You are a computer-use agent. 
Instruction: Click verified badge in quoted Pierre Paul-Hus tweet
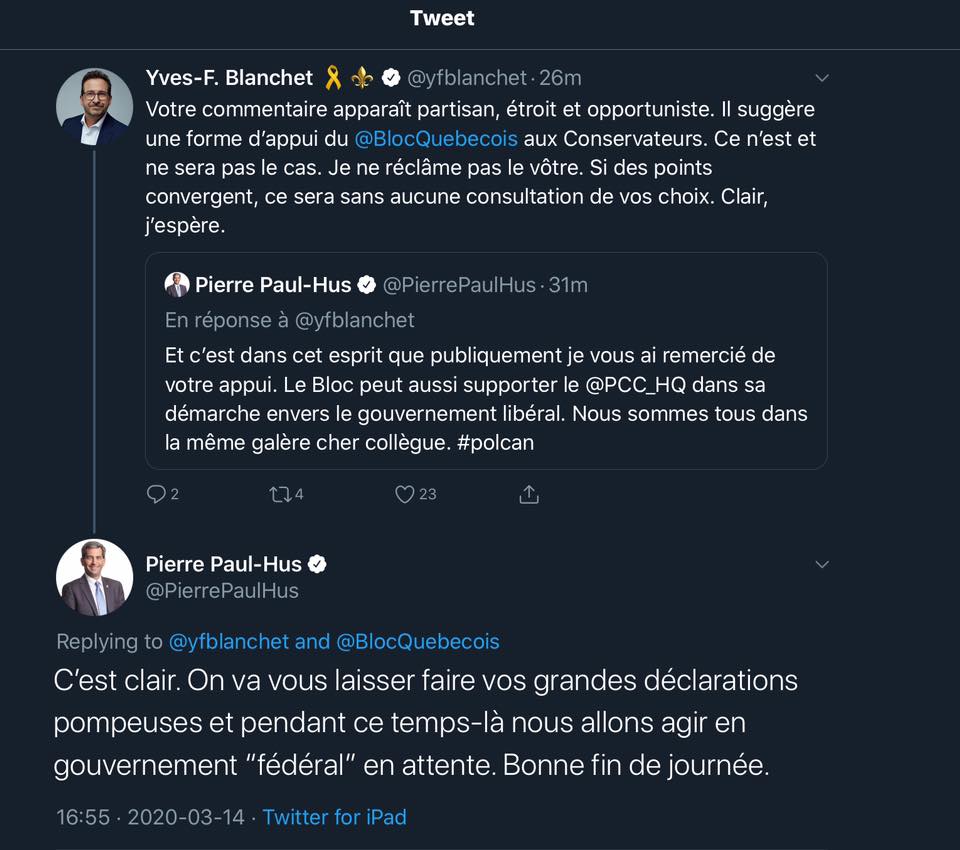tap(367, 285)
